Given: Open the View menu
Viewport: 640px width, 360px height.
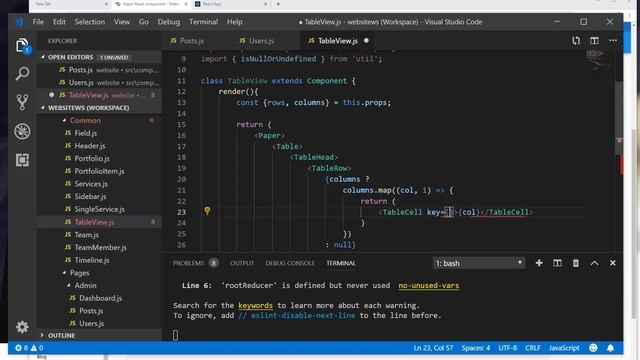Looking at the screenshot, I should (x=122, y=22).
